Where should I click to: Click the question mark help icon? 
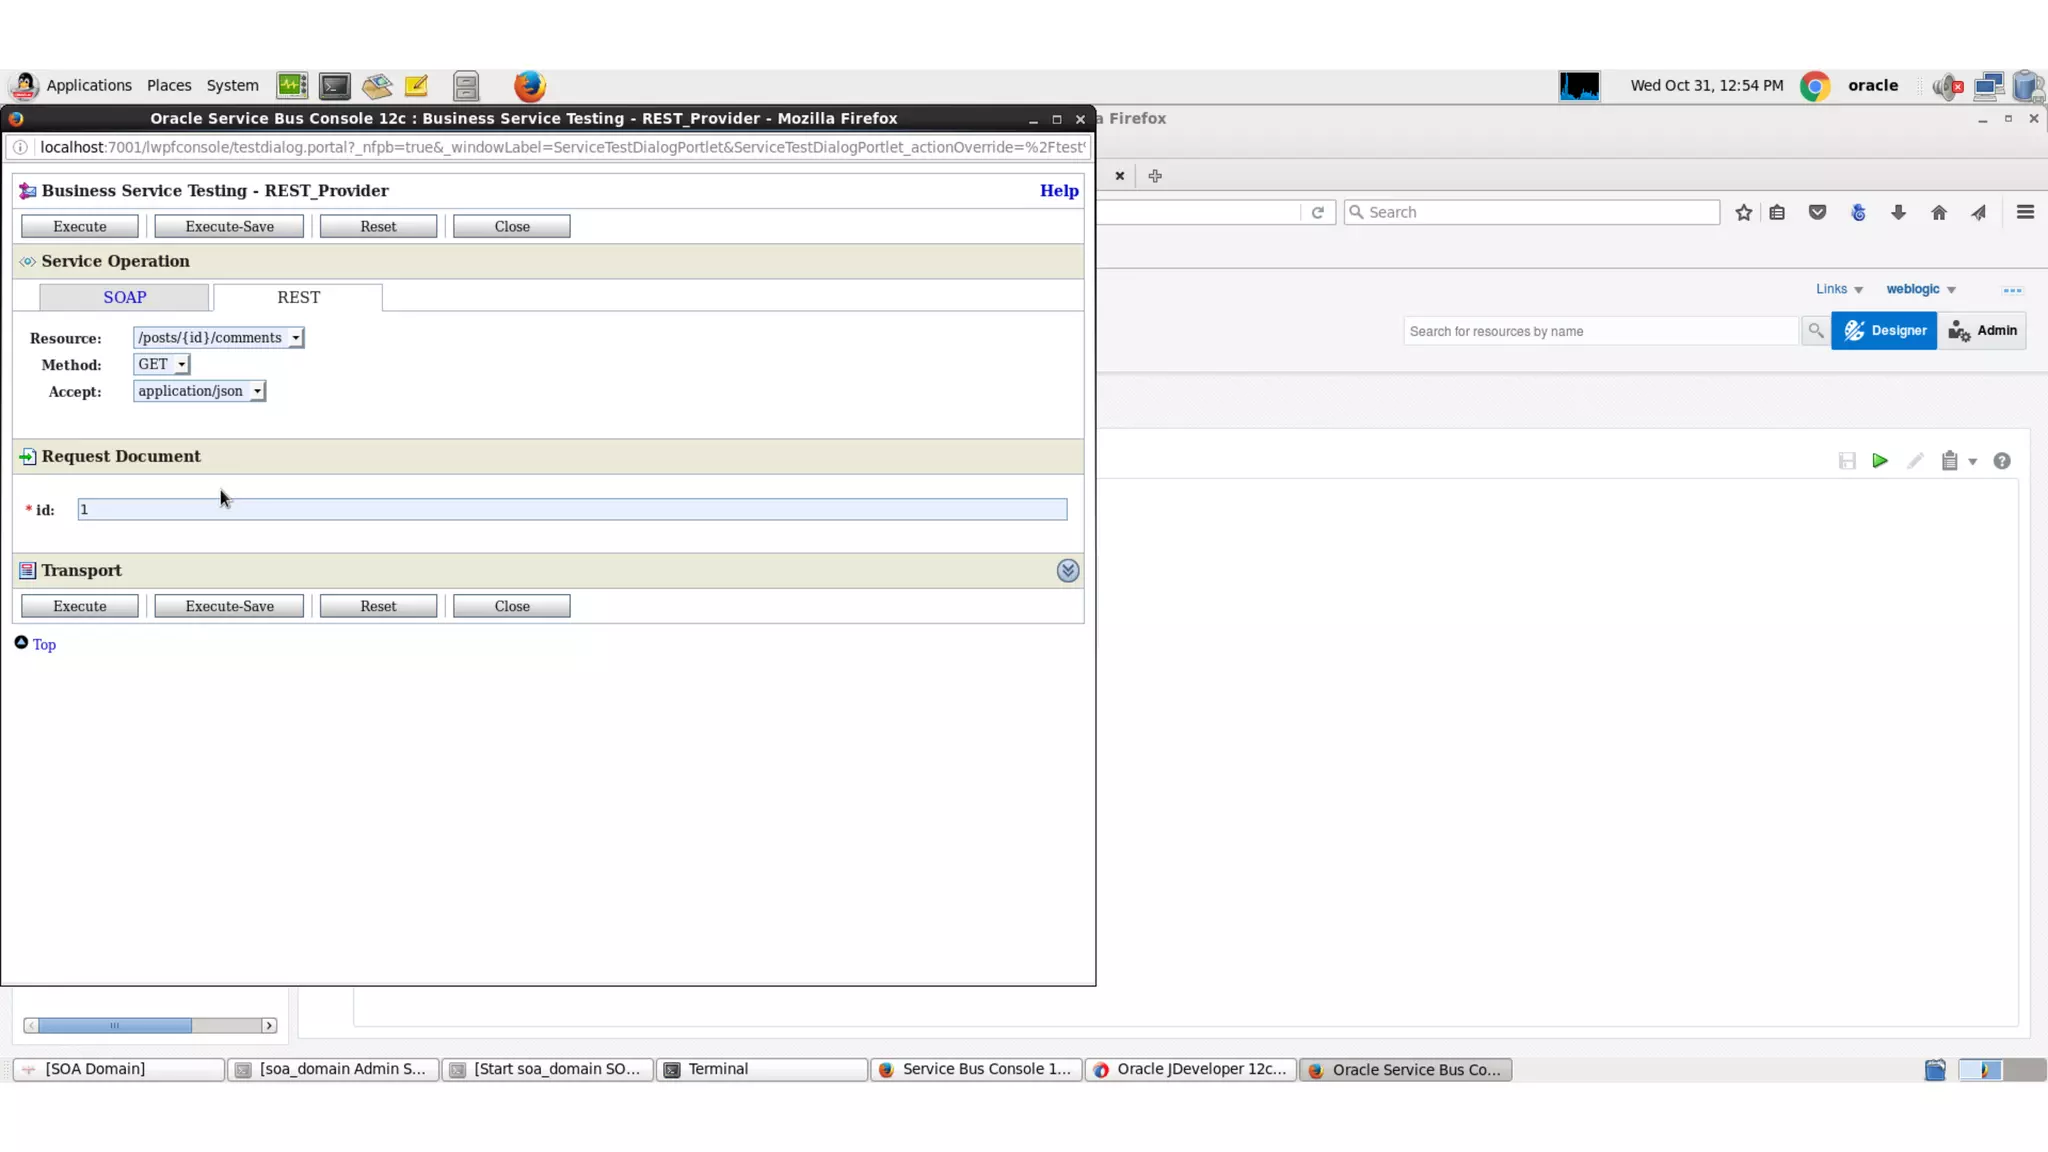coord(2002,461)
